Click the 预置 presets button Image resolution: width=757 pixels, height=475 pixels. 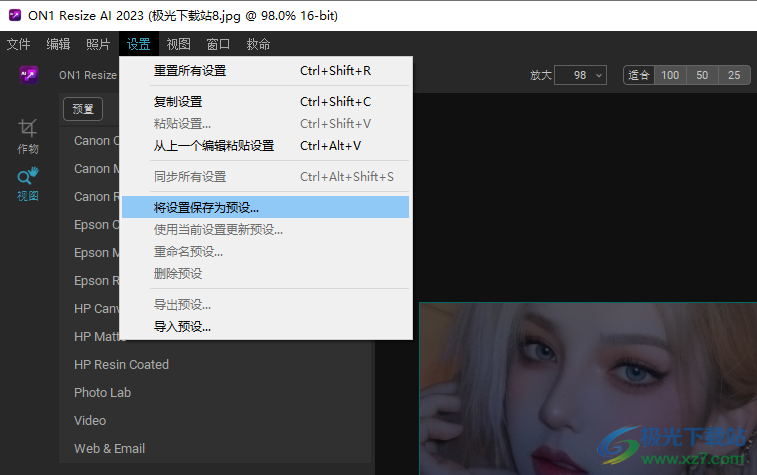83,109
